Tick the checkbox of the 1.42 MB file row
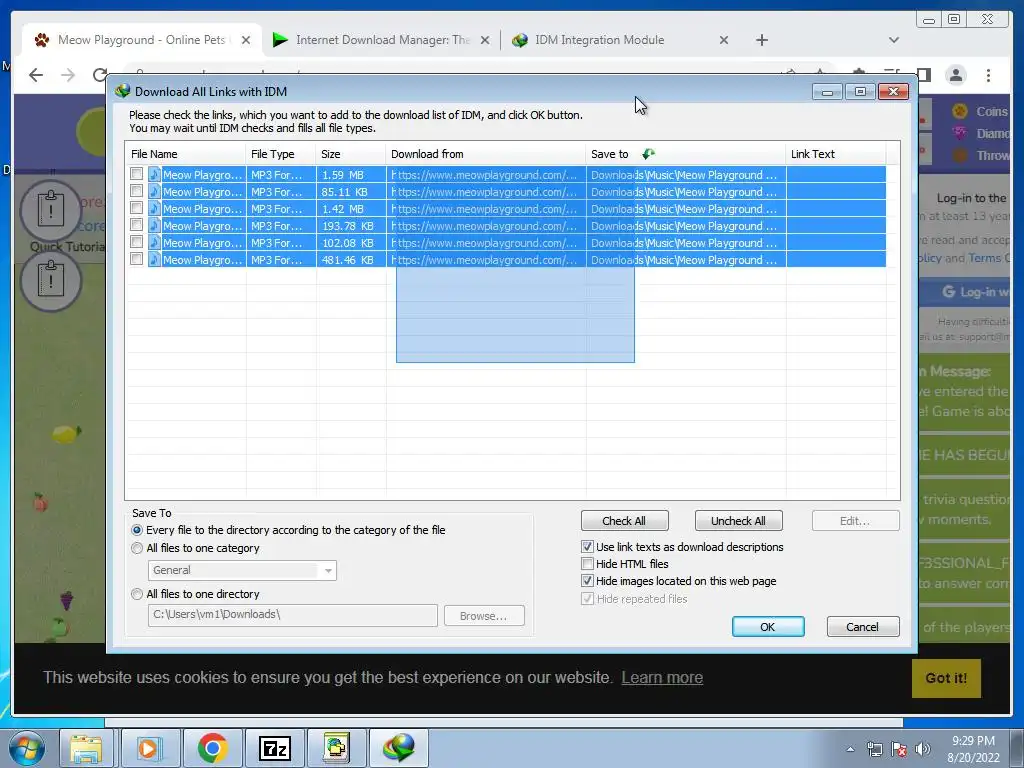 tap(136, 208)
